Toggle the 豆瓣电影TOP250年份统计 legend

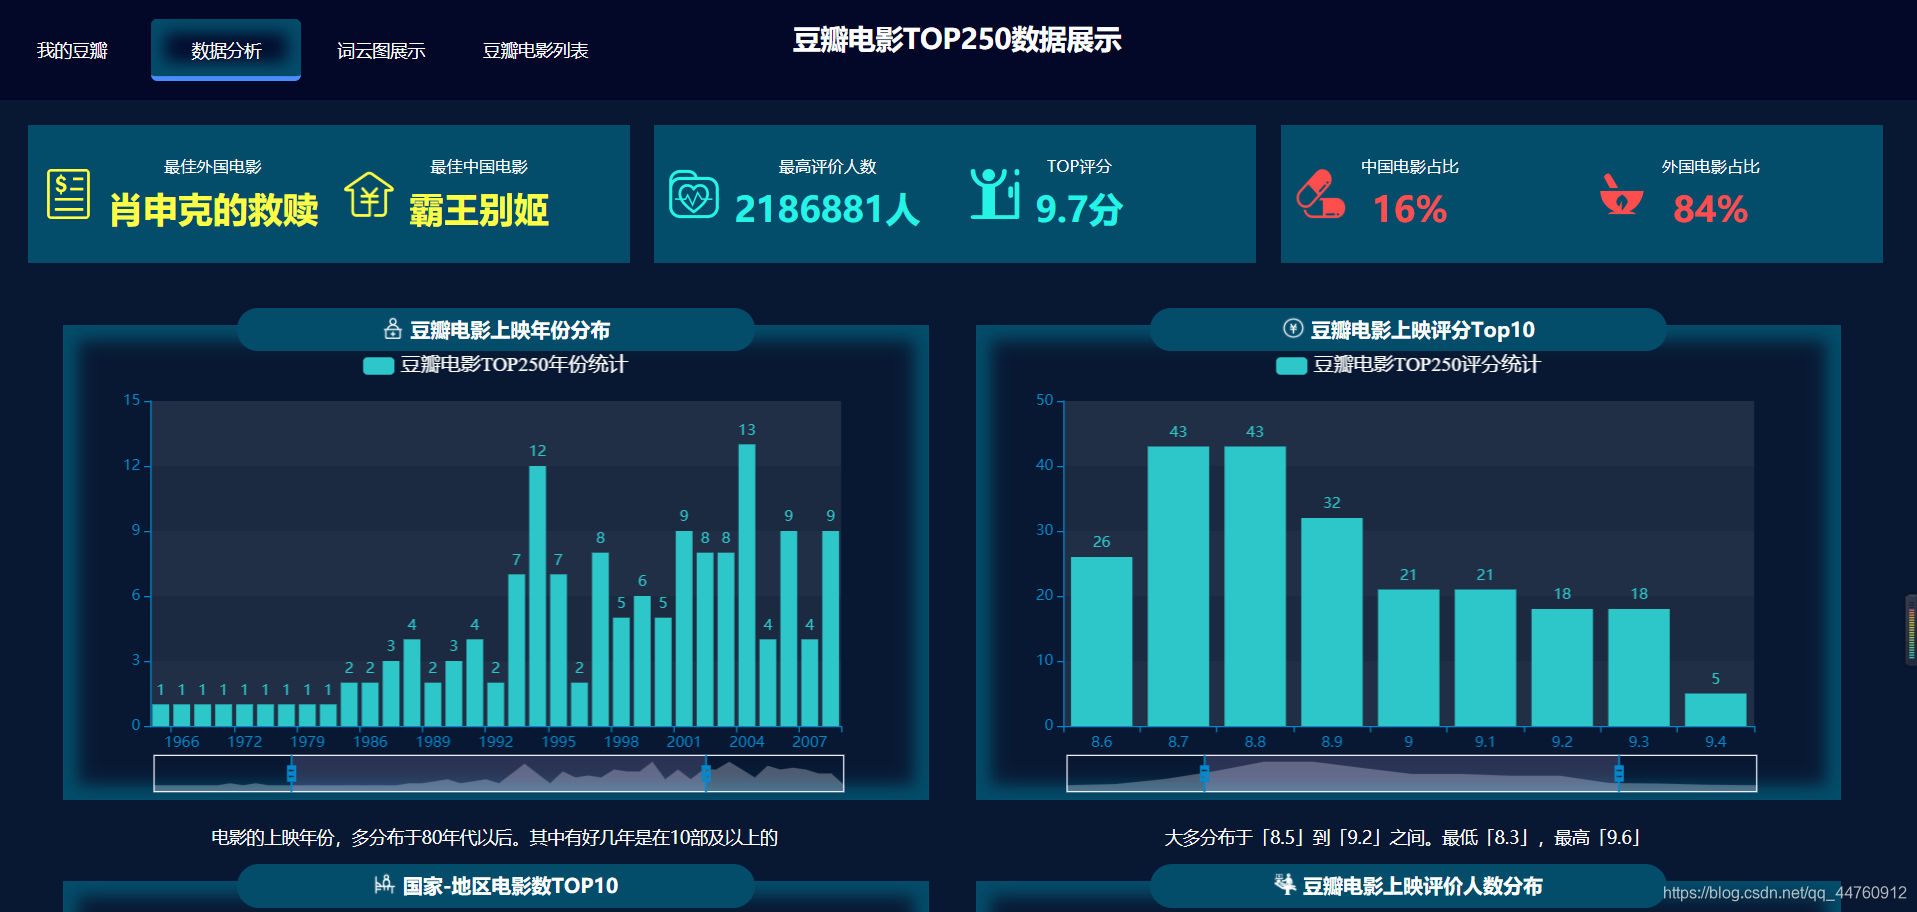494,365
